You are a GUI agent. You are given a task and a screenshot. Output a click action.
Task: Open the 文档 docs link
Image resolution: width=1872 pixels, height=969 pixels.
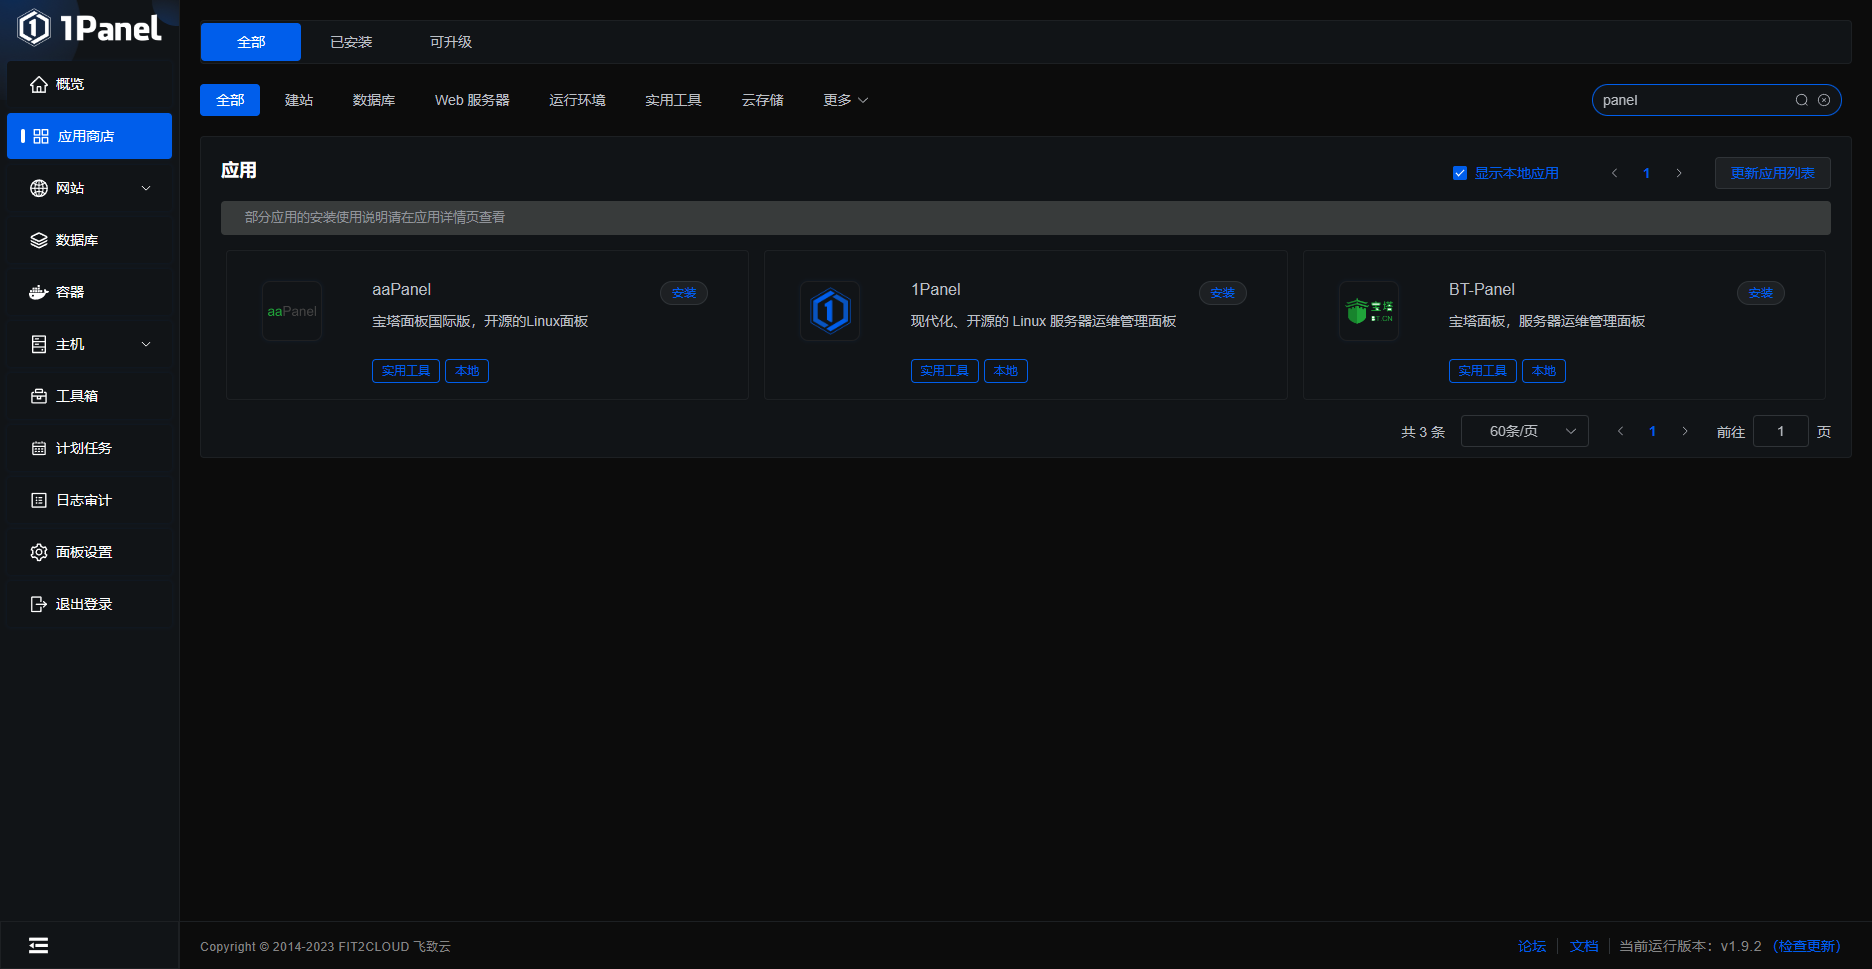pyautogui.click(x=1584, y=946)
